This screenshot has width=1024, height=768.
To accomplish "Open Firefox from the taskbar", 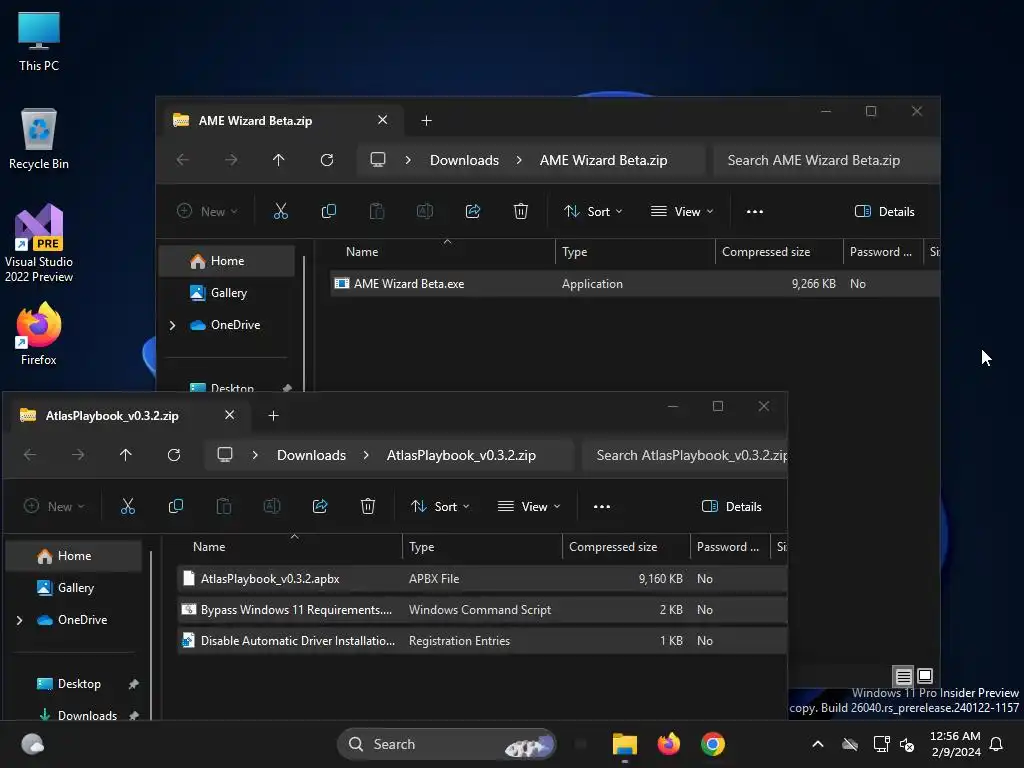I will 669,744.
